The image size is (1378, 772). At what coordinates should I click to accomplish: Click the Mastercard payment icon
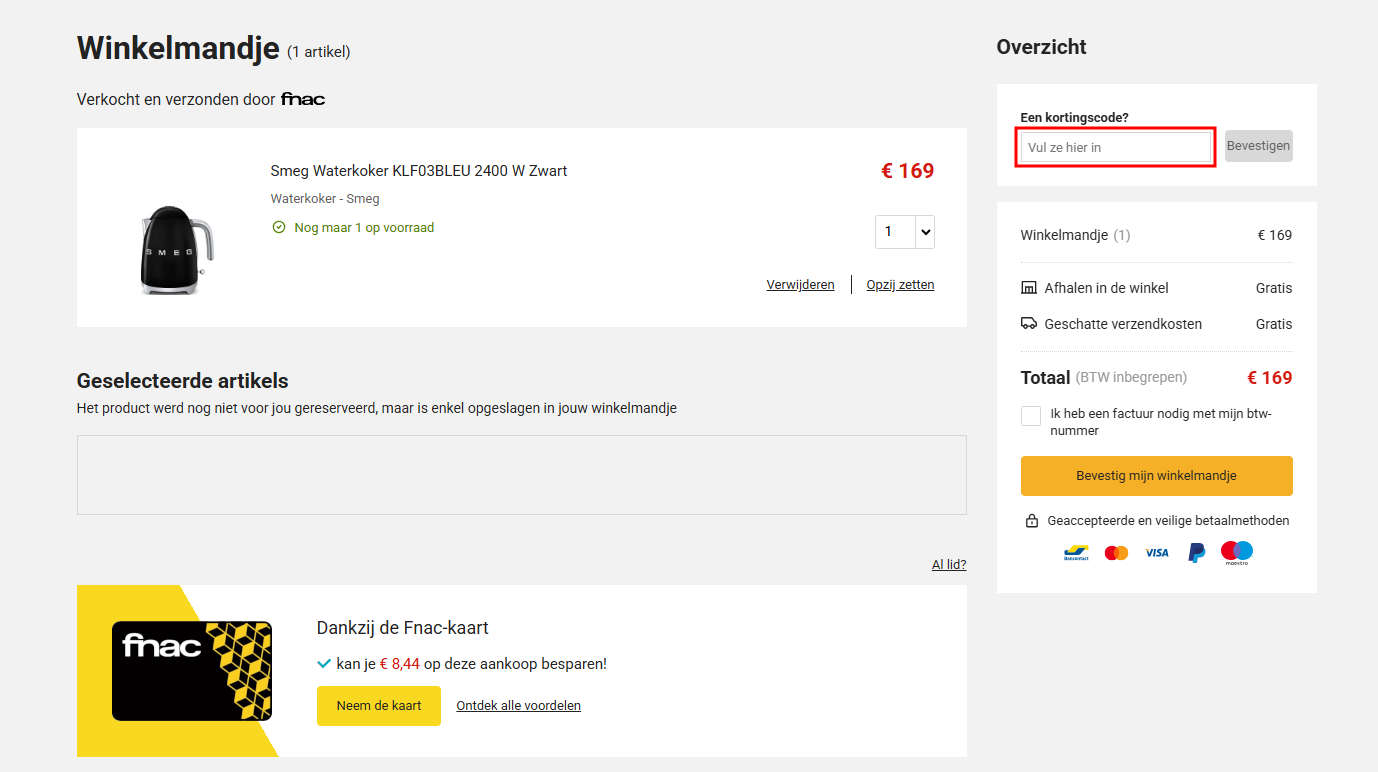tap(1116, 551)
